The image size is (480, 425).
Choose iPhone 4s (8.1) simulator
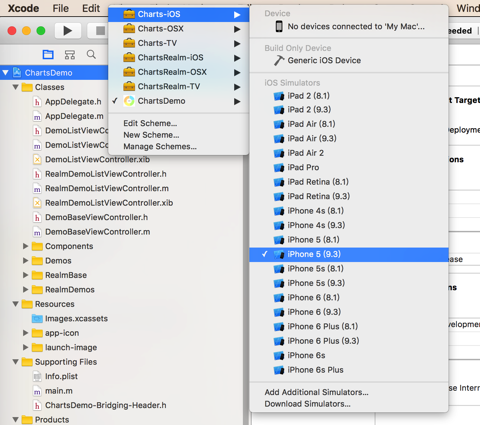point(349,211)
